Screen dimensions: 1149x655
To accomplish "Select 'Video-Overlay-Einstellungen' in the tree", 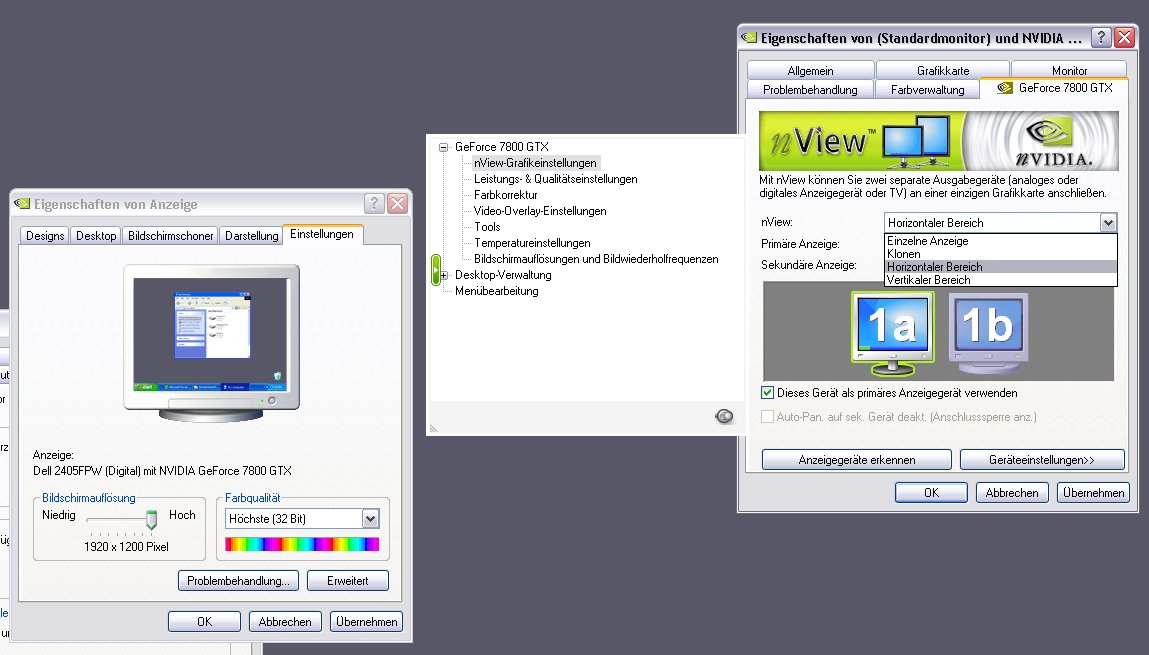I will (540, 212).
